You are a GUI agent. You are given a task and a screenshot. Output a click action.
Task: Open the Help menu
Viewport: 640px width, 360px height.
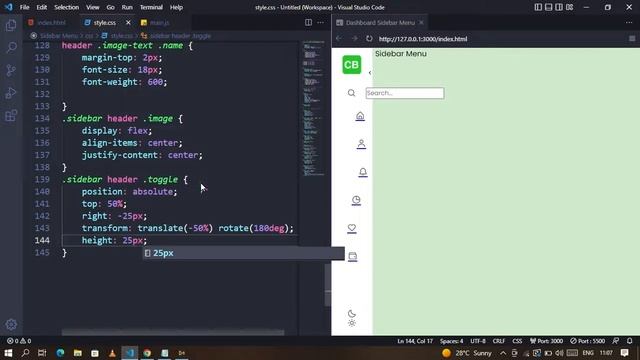click(176, 7)
